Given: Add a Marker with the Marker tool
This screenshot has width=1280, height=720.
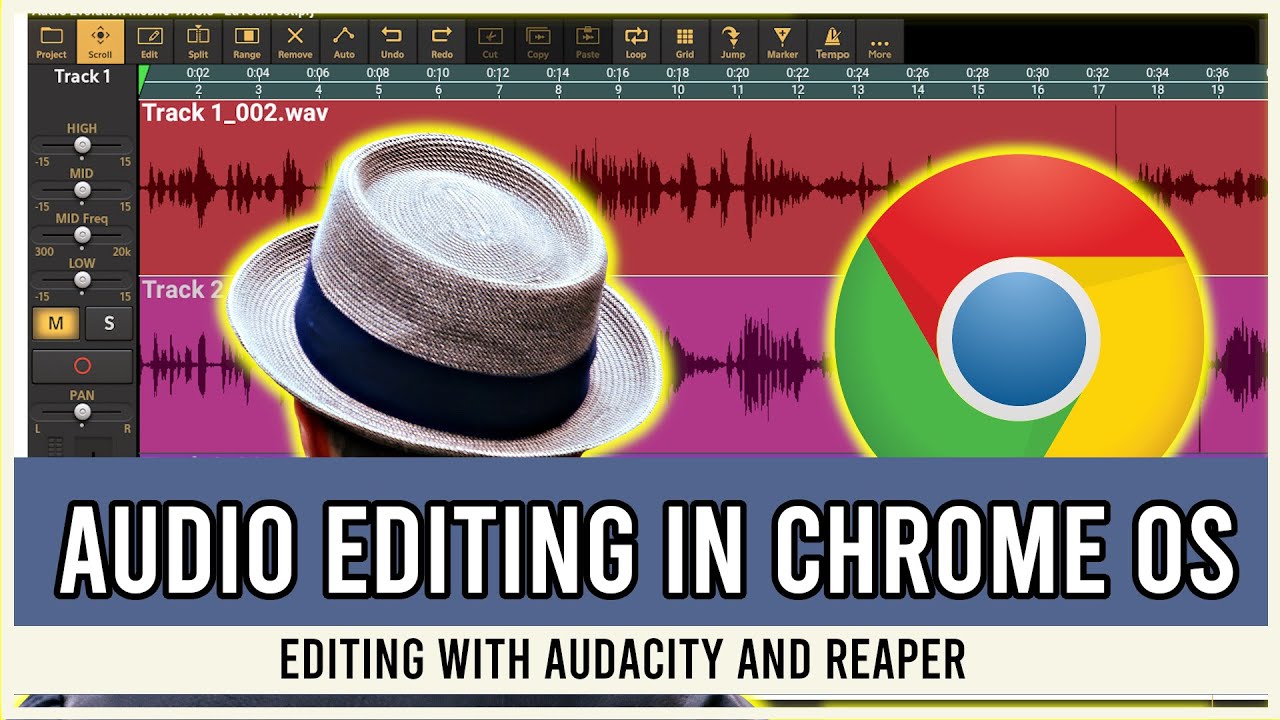Looking at the screenshot, I should point(782,42).
